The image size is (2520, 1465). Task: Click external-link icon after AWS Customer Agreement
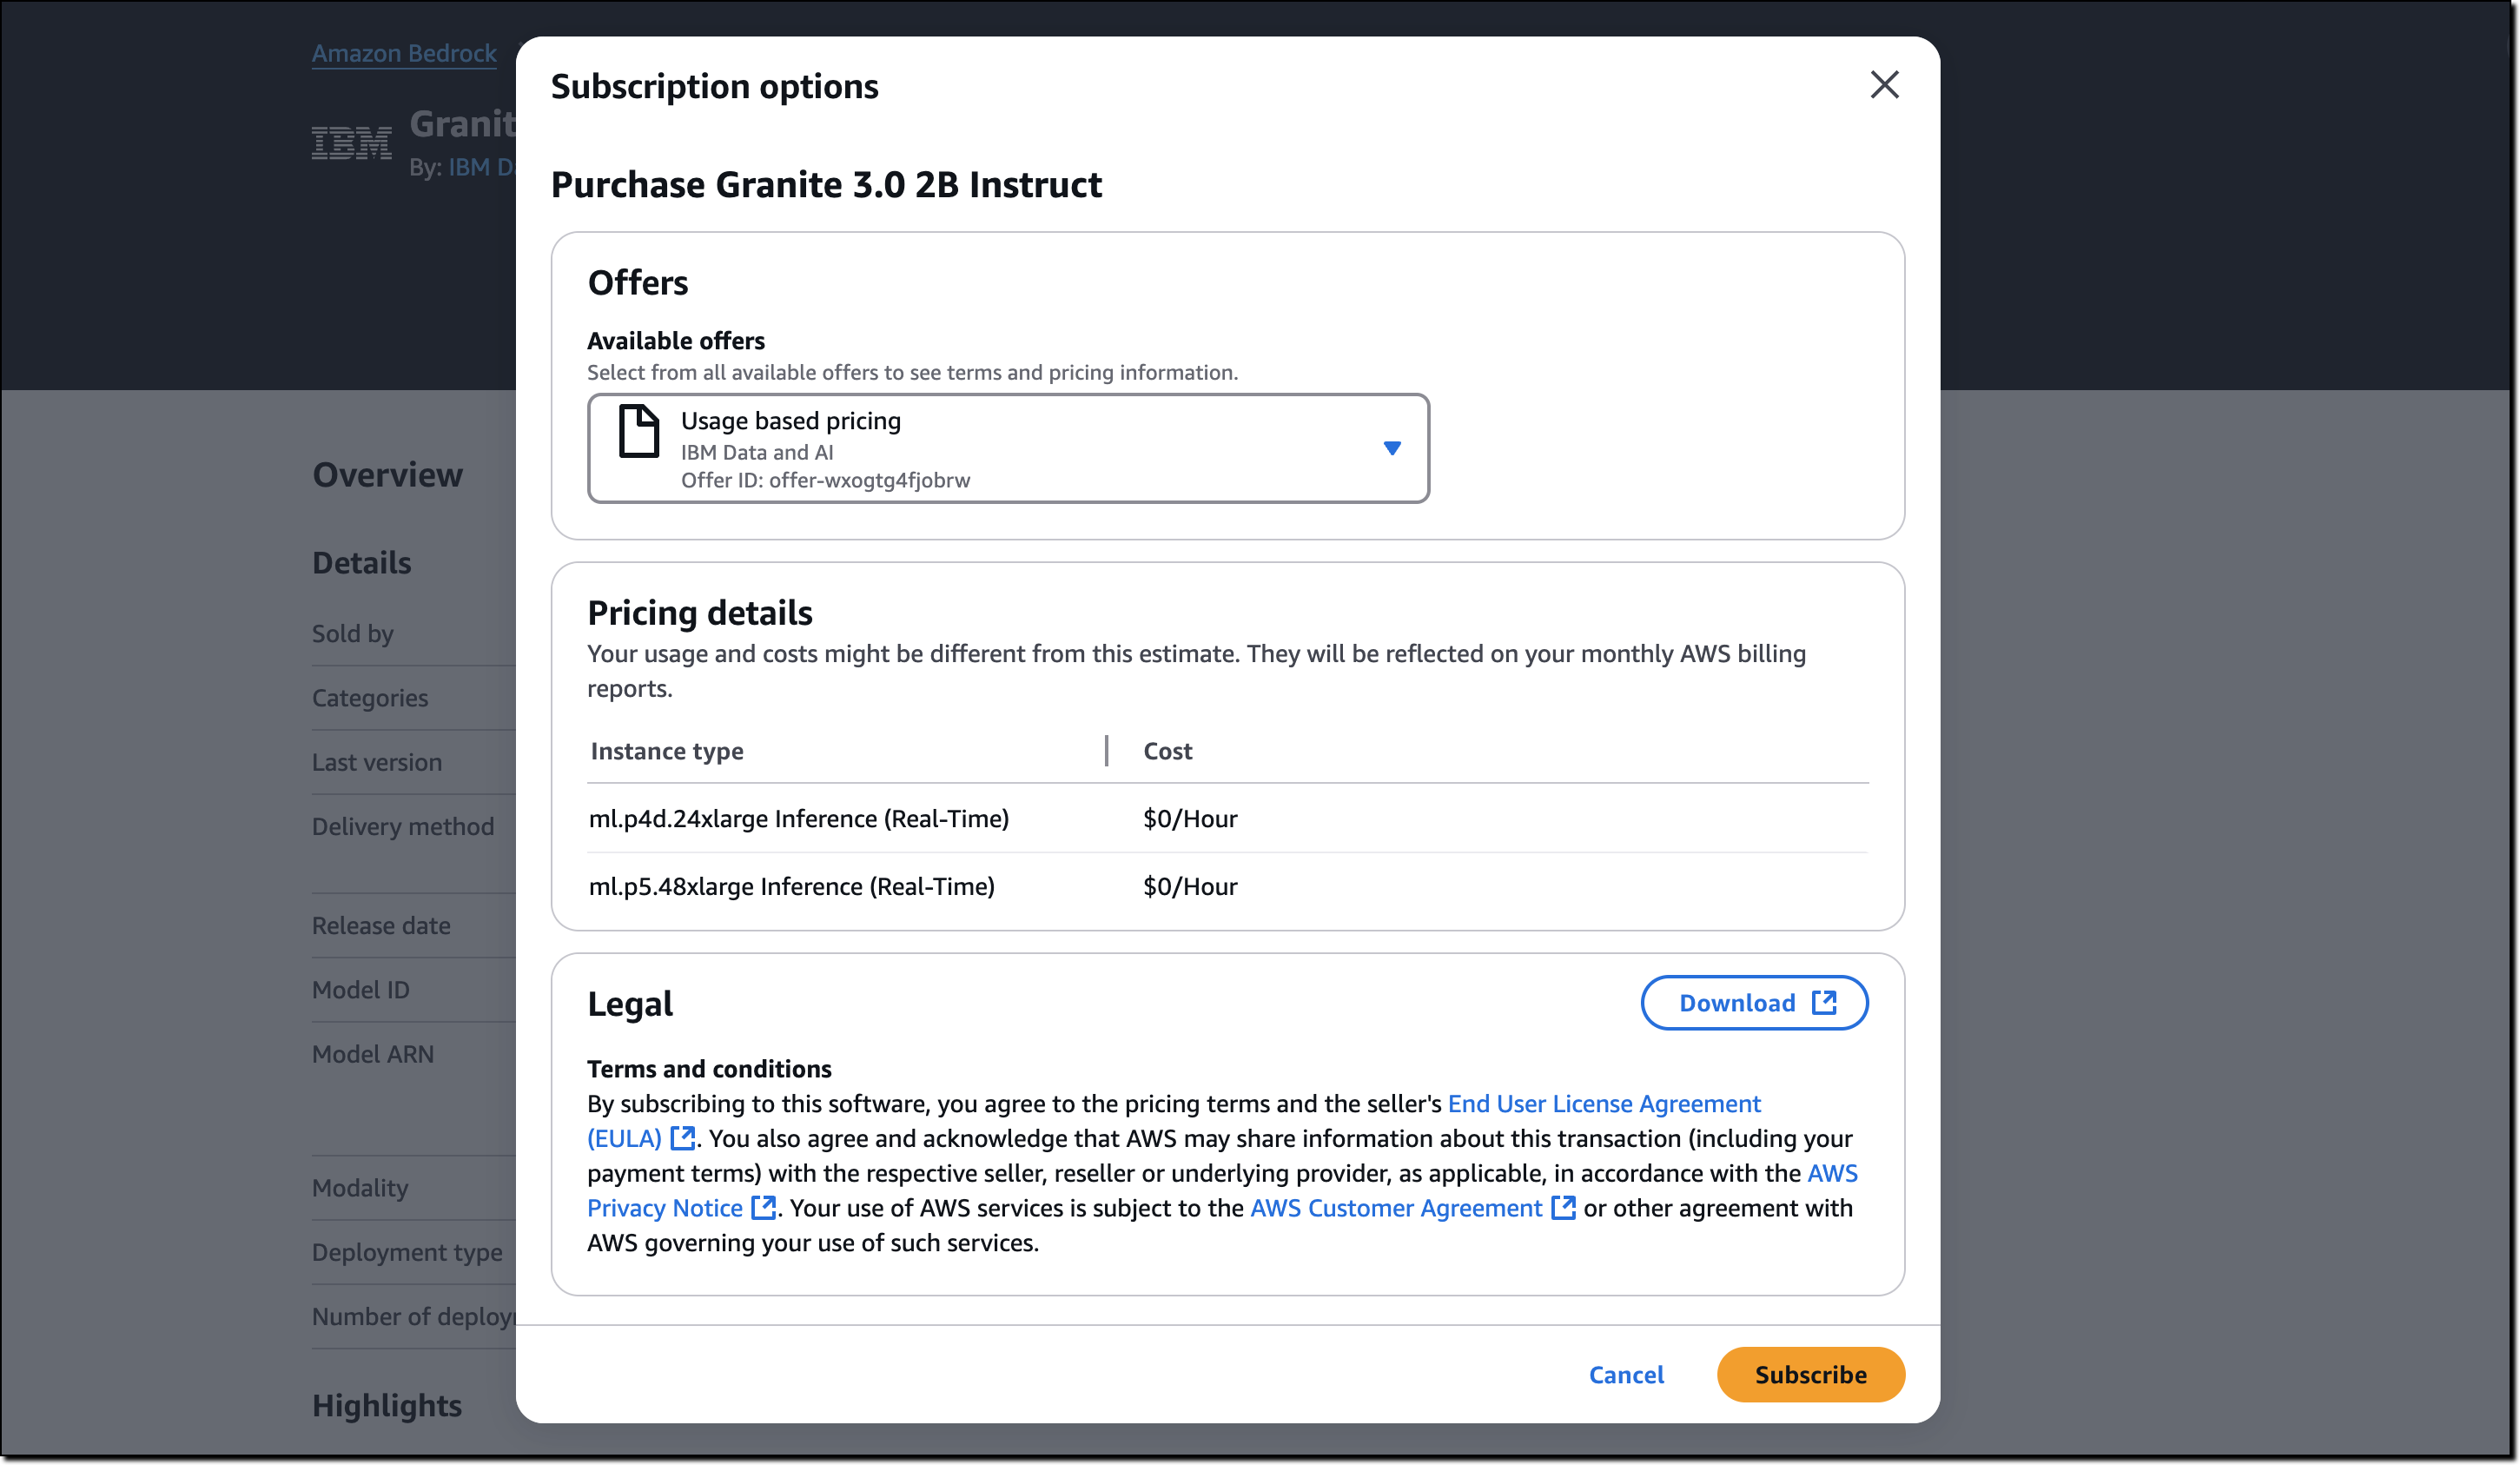tap(1563, 1208)
